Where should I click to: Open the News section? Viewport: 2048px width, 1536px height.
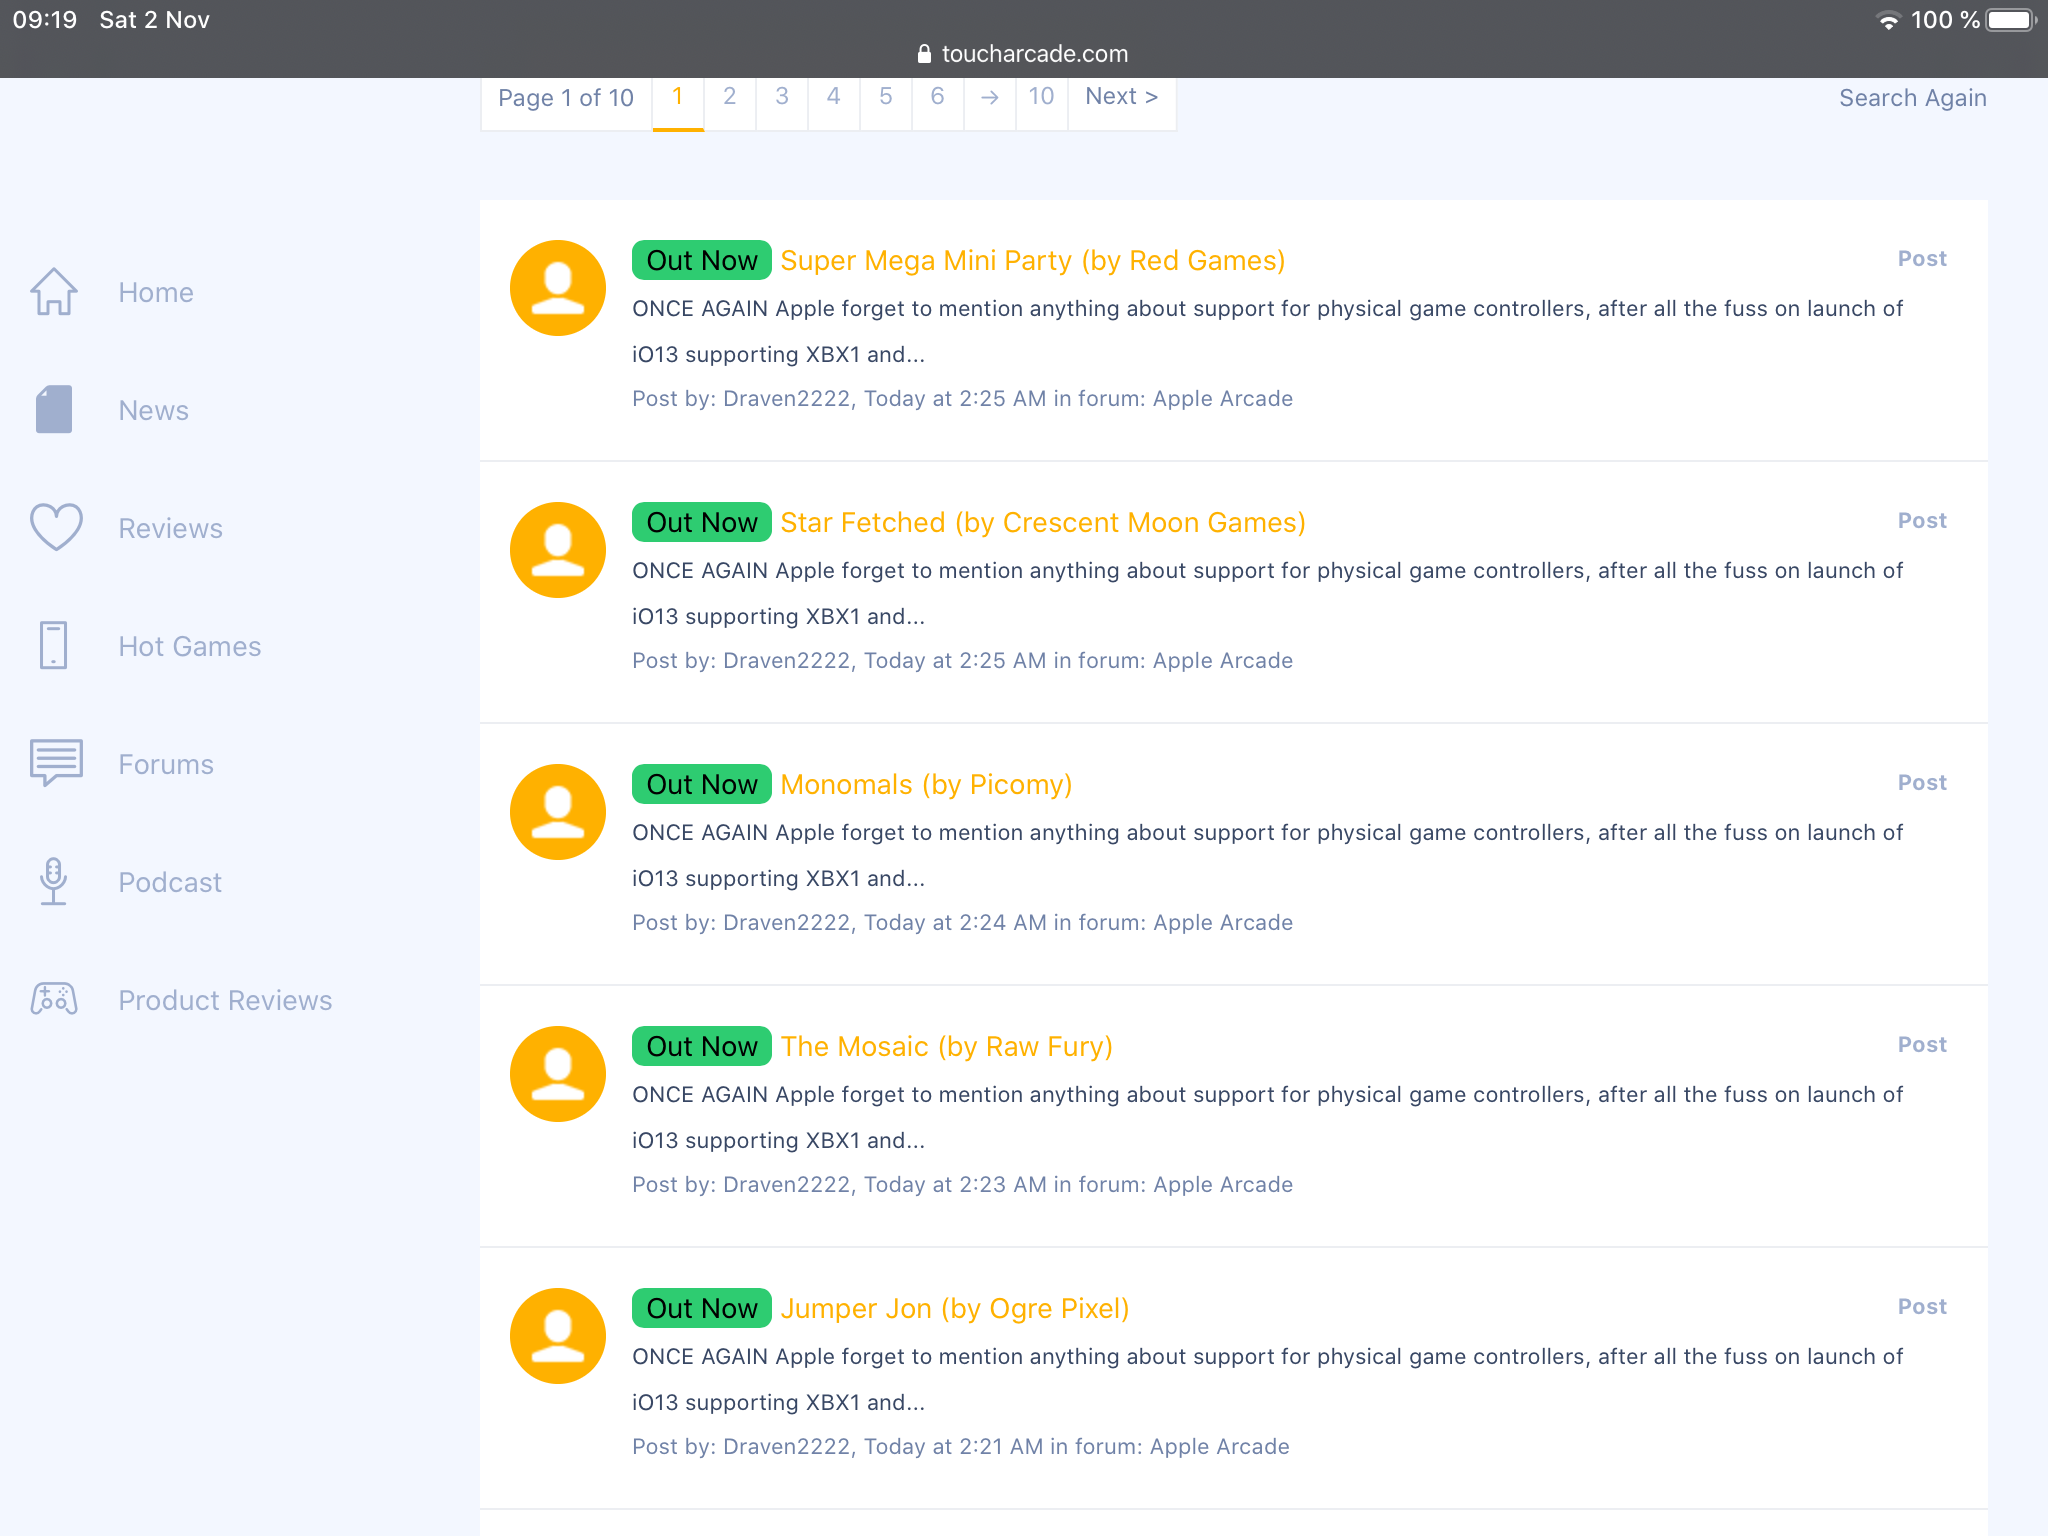pyautogui.click(x=153, y=410)
